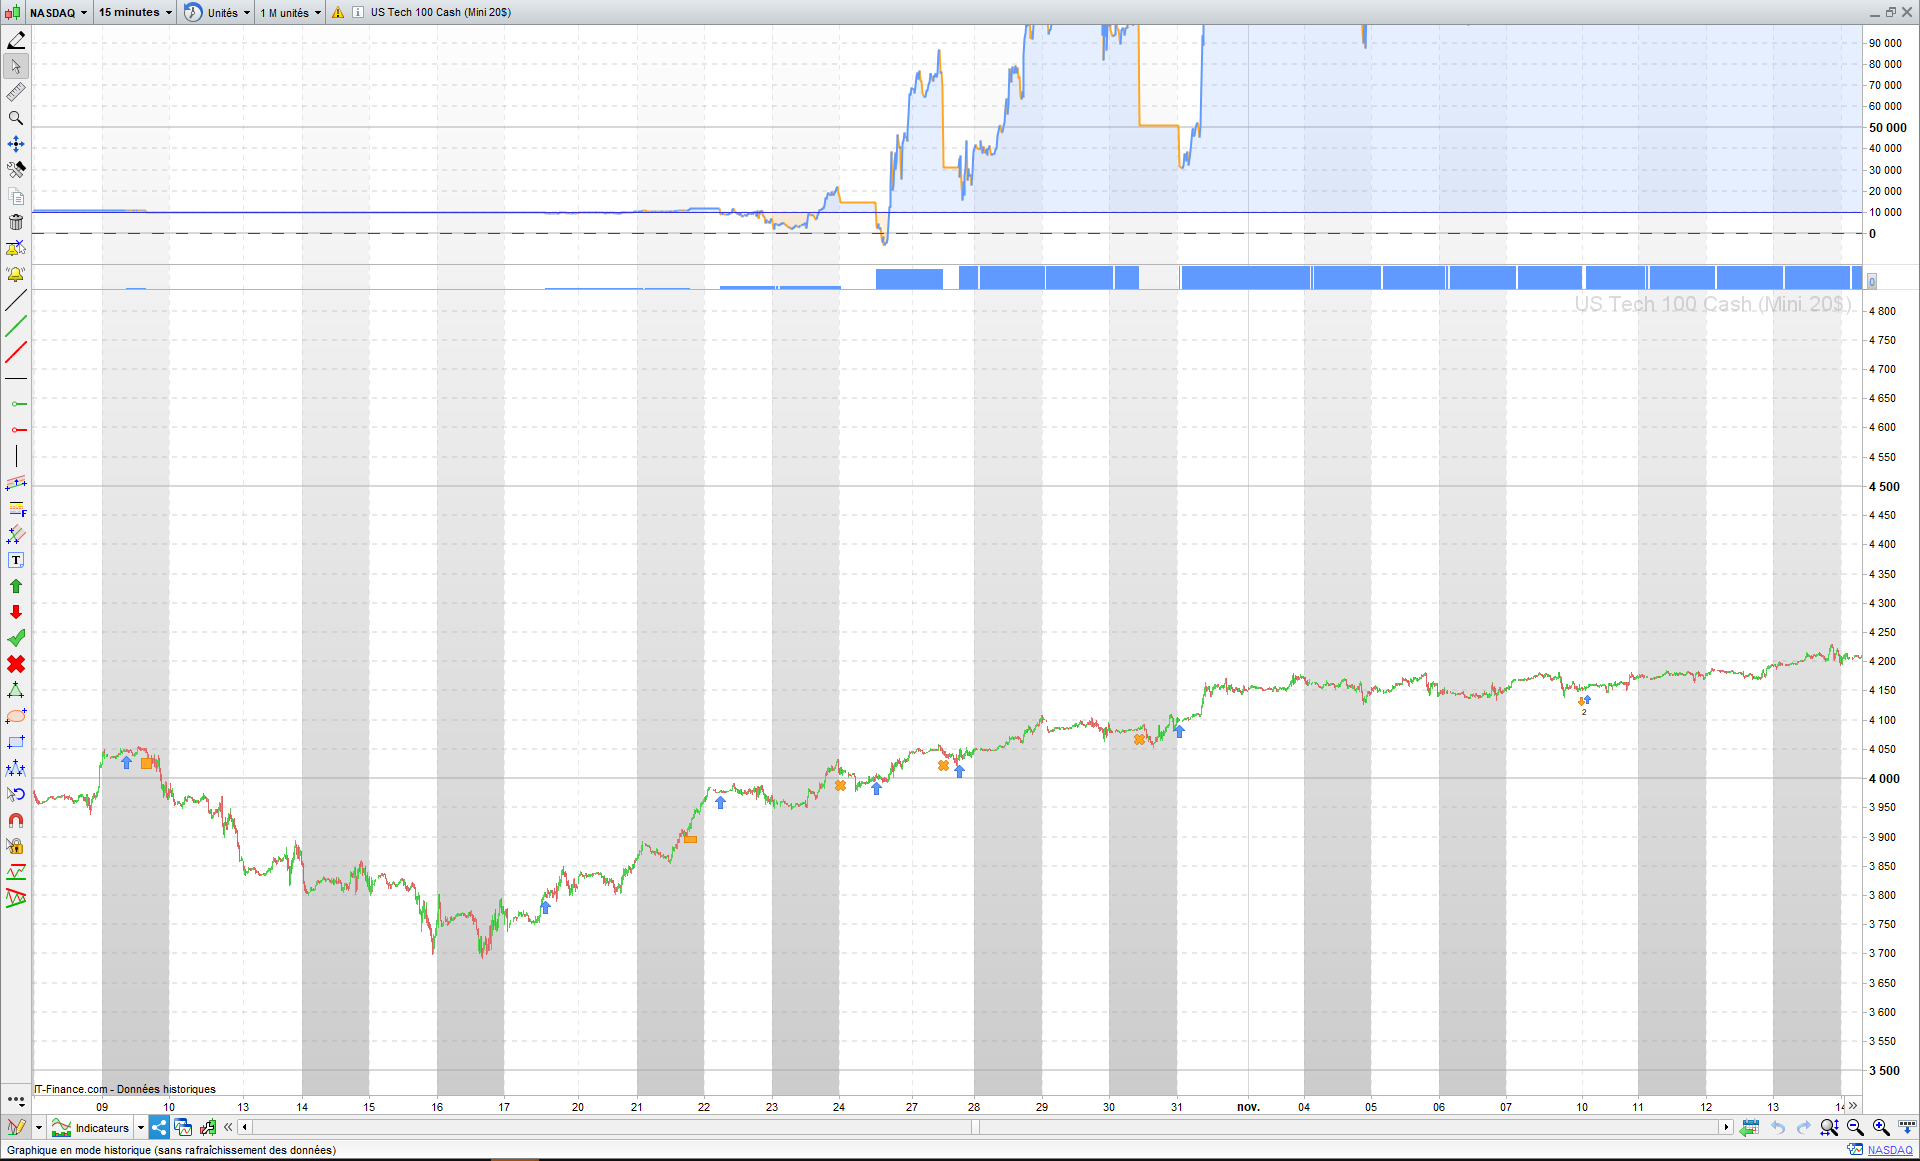
Task: Select the yellow alert bell tool
Action: coord(16,274)
